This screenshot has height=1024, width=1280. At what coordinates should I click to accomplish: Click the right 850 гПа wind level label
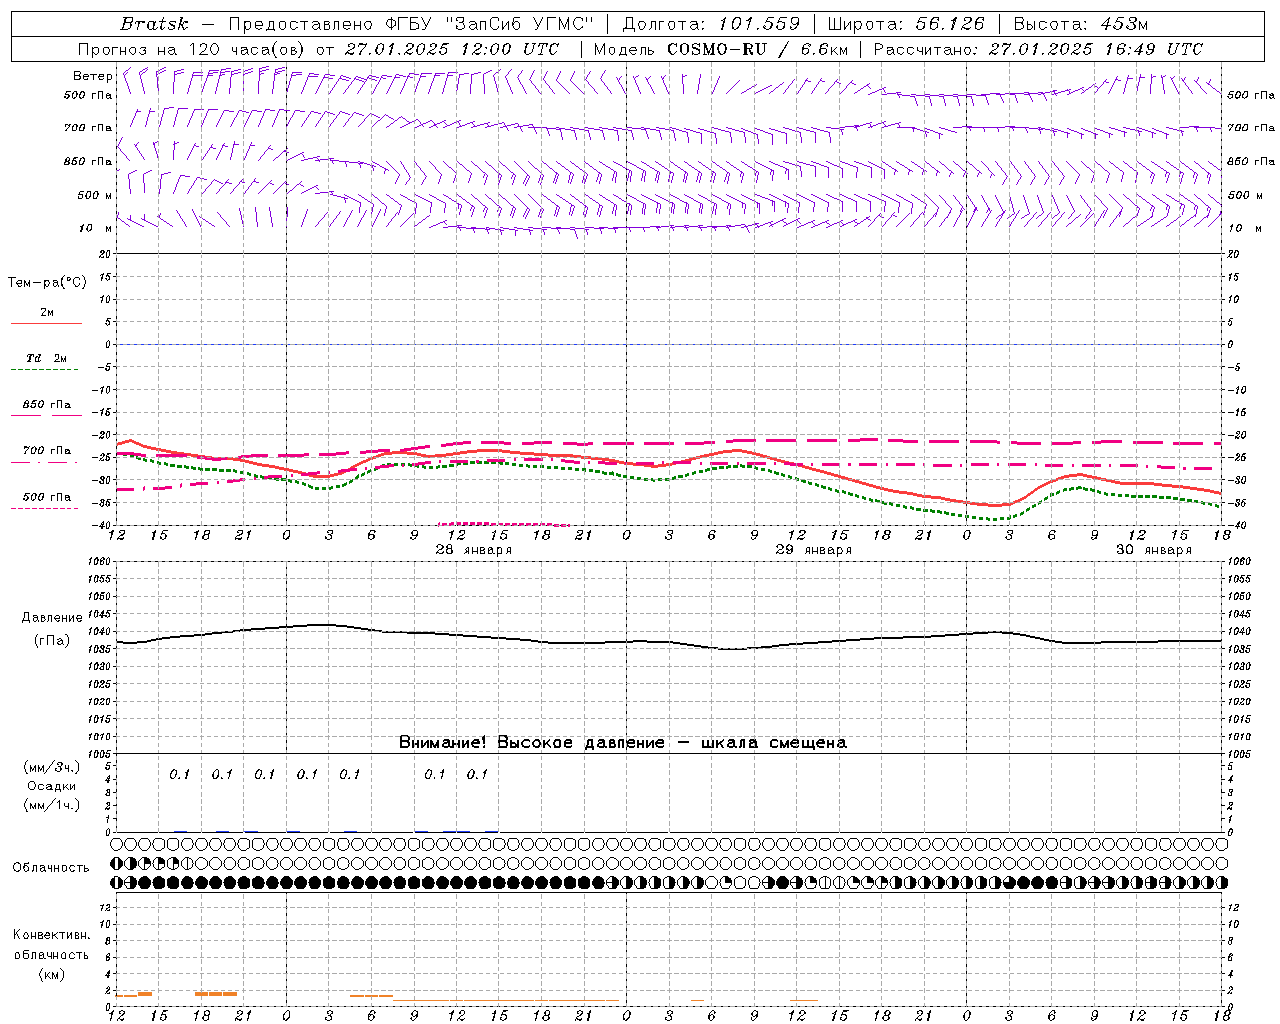(1251, 161)
